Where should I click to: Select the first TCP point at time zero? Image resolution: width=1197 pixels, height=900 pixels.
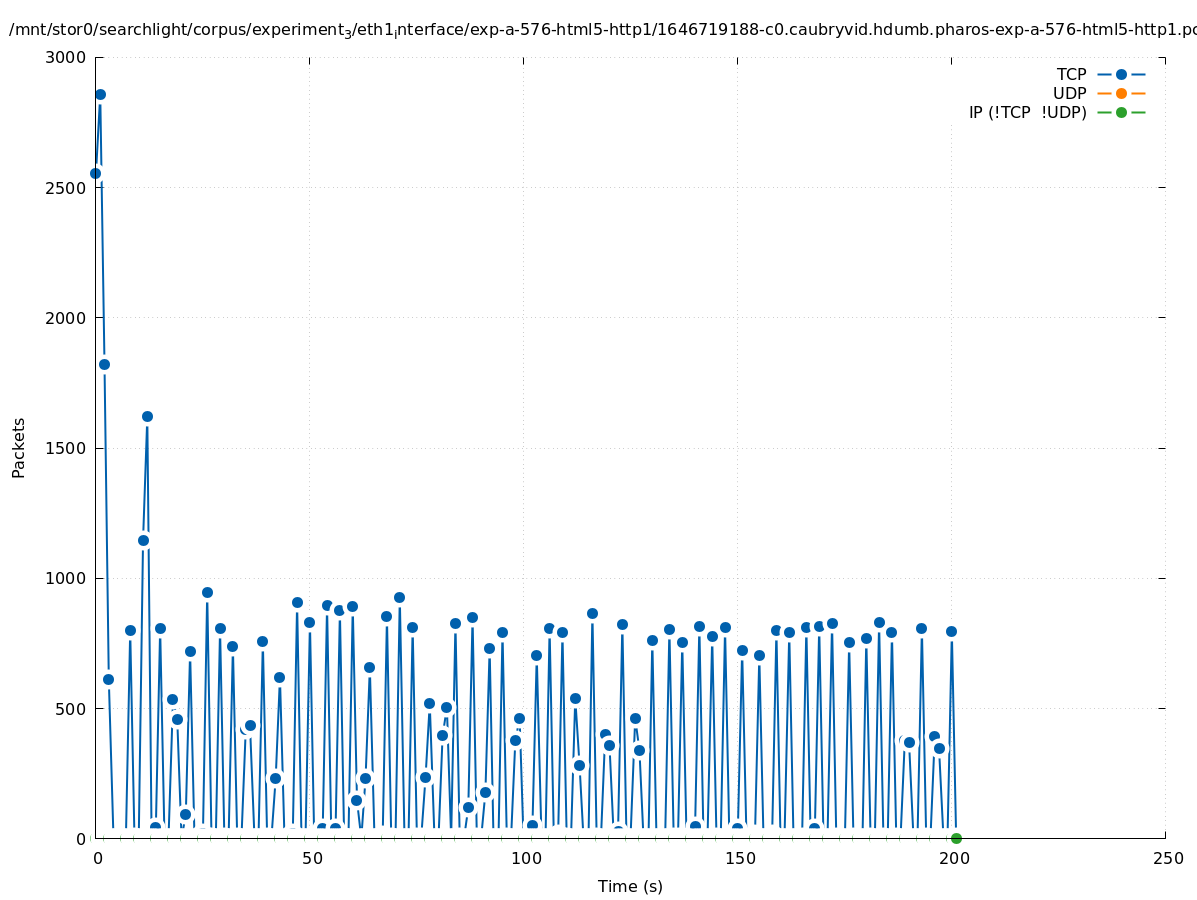click(x=95, y=173)
